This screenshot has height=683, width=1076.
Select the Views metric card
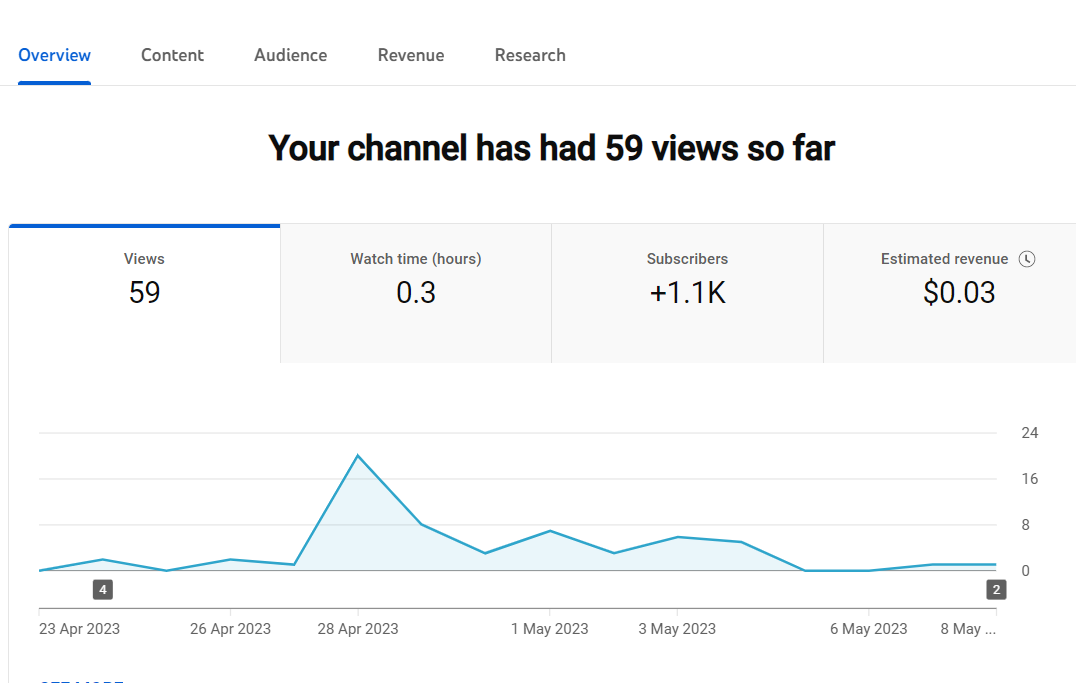144,293
